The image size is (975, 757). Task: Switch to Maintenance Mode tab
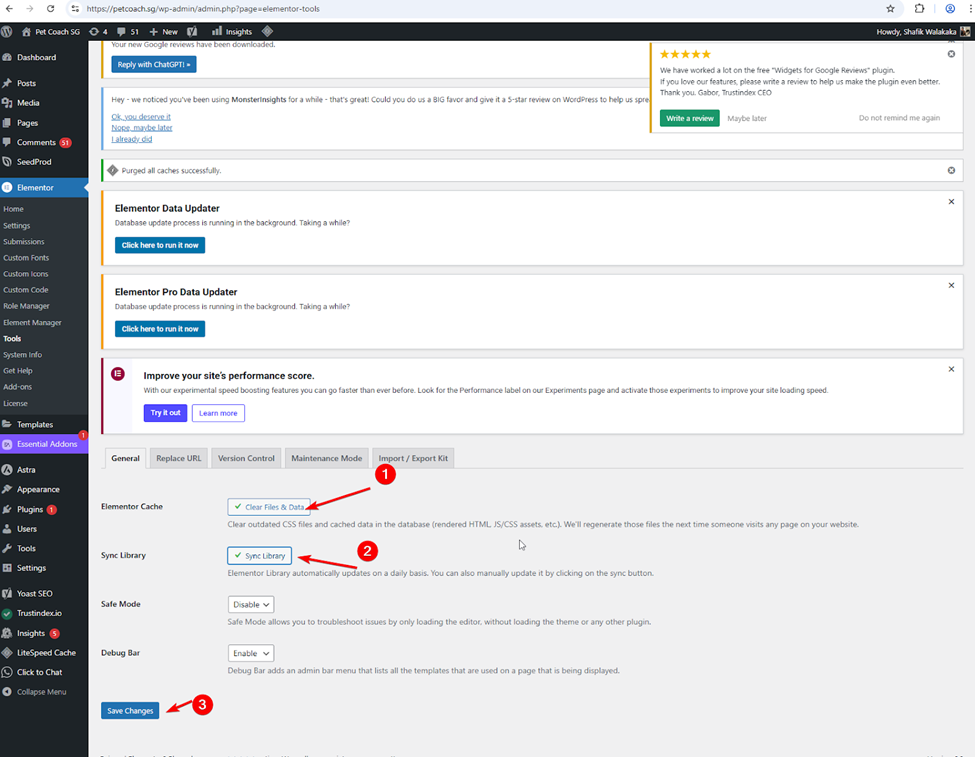[326, 458]
